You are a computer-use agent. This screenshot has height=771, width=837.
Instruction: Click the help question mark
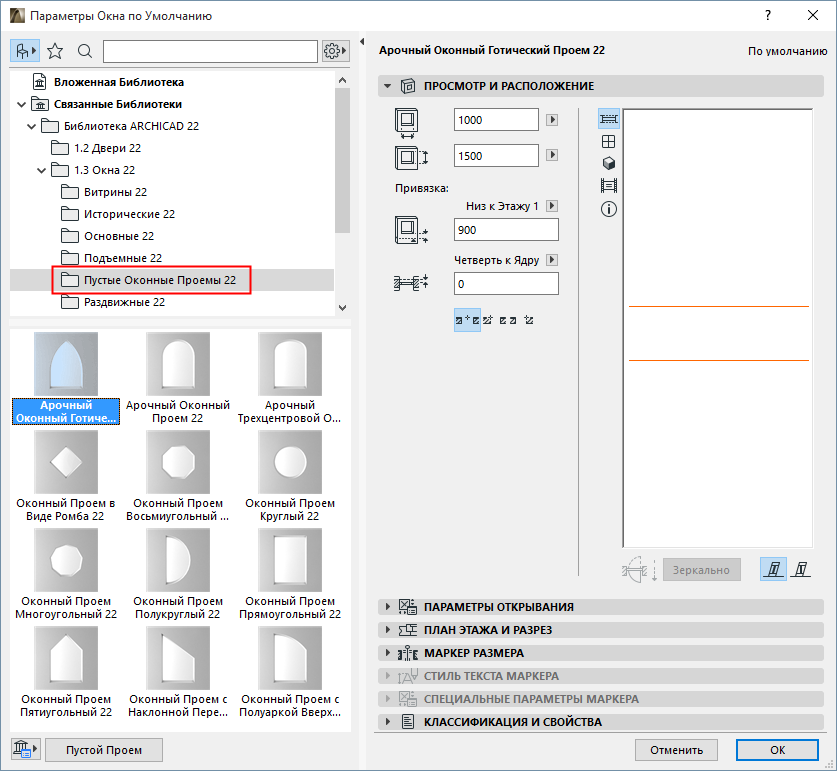point(768,15)
